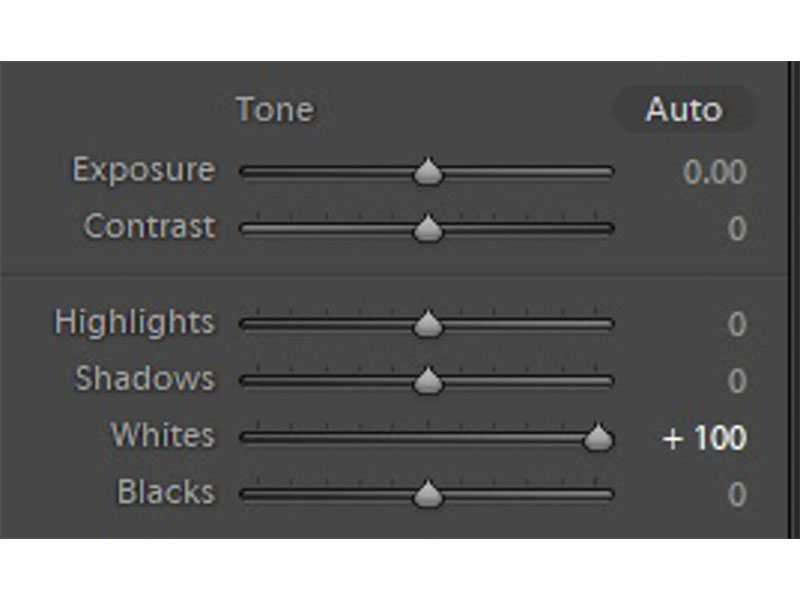The width and height of the screenshot is (800, 600).
Task: Select the Whites value field showing +100
Action: click(x=704, y=438)
